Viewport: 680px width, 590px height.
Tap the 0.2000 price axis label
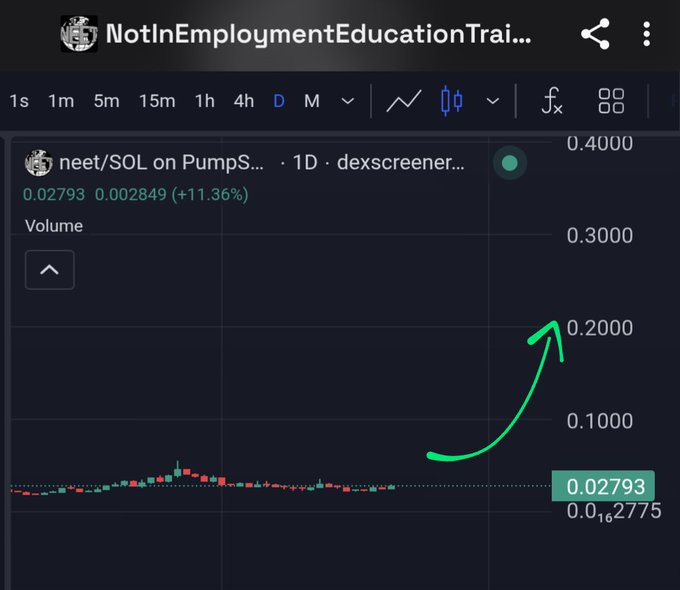click(x=600, y=328)
